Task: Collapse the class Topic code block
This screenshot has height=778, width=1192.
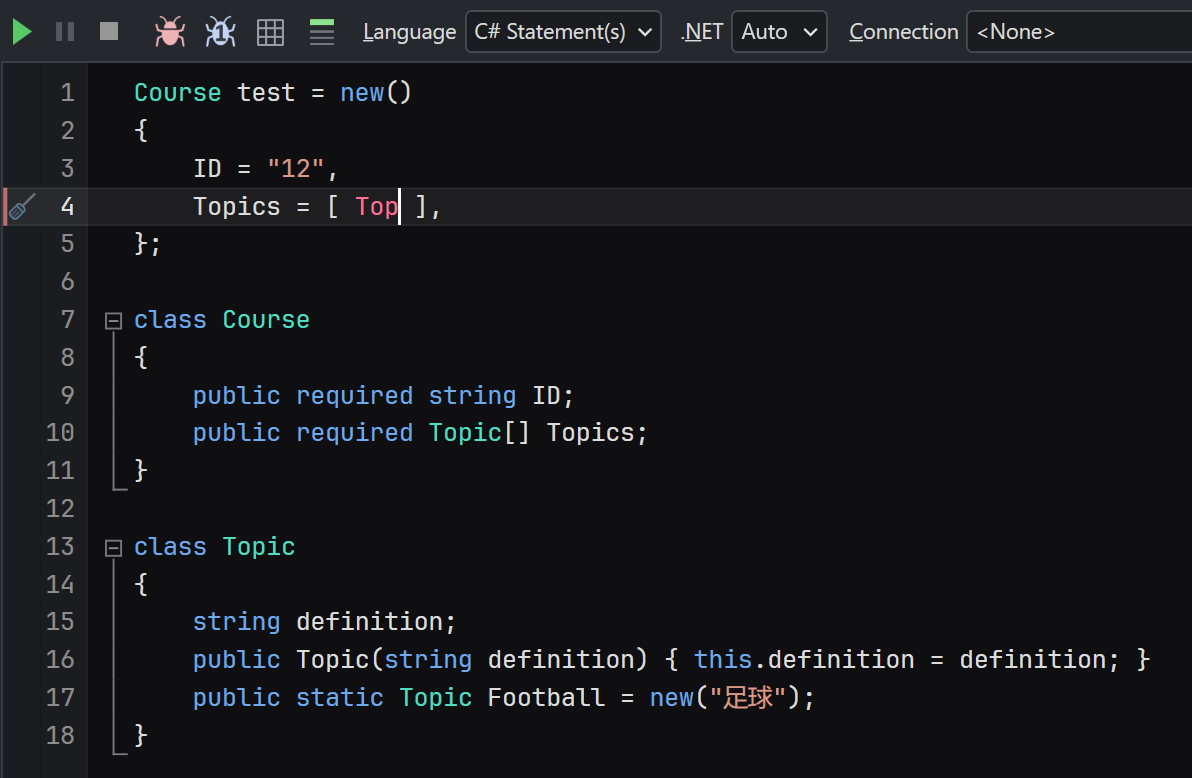Action: click(113, 548)
